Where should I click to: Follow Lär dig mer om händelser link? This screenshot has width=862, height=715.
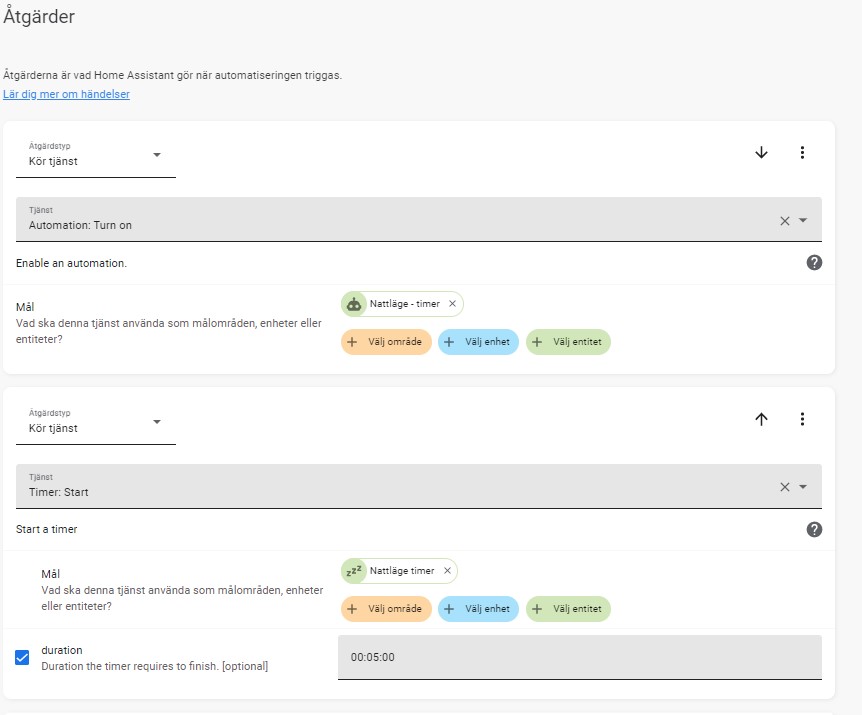click(x=67, y=94)
